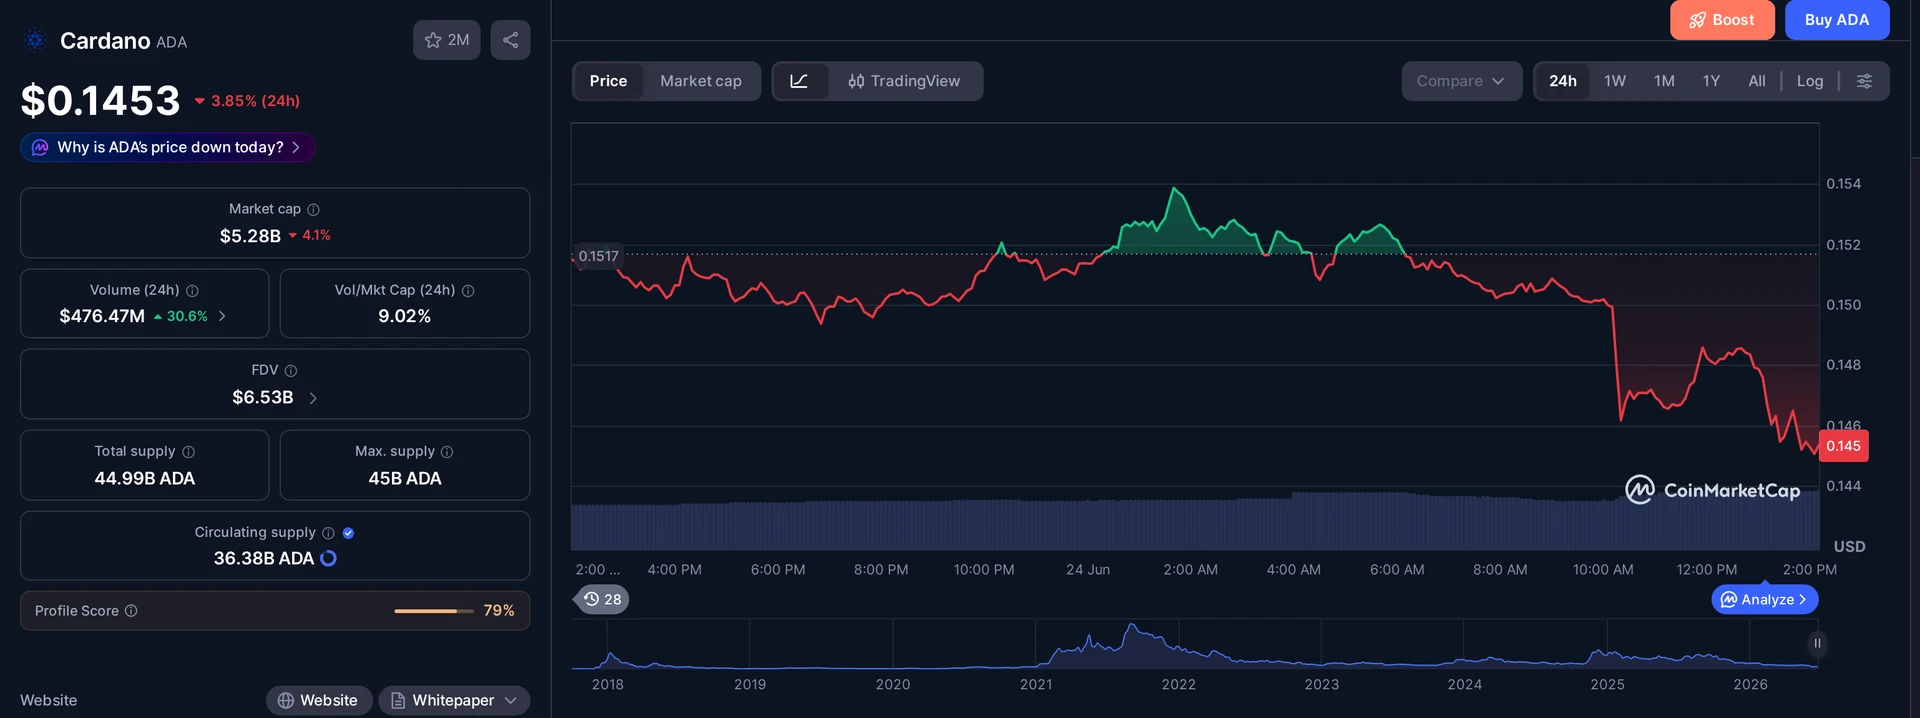
Task: Click verified circulating supply badge
Action: (348, 533)
